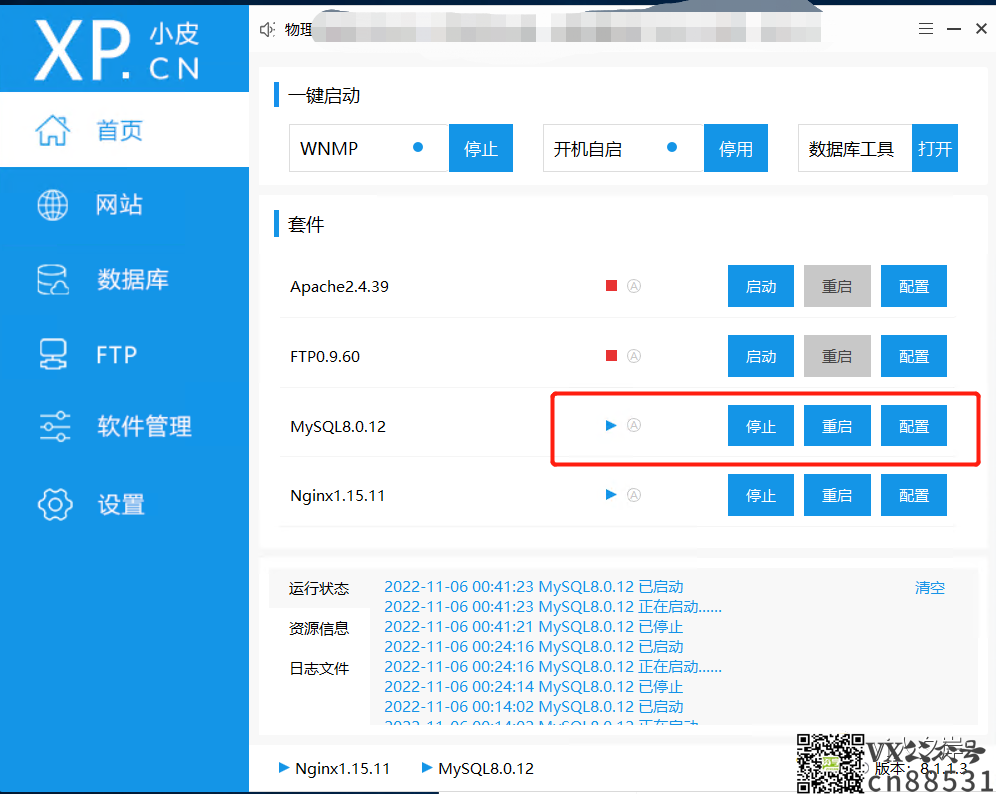Click MySQL8.0.12 in status bar

coord(486,769)
